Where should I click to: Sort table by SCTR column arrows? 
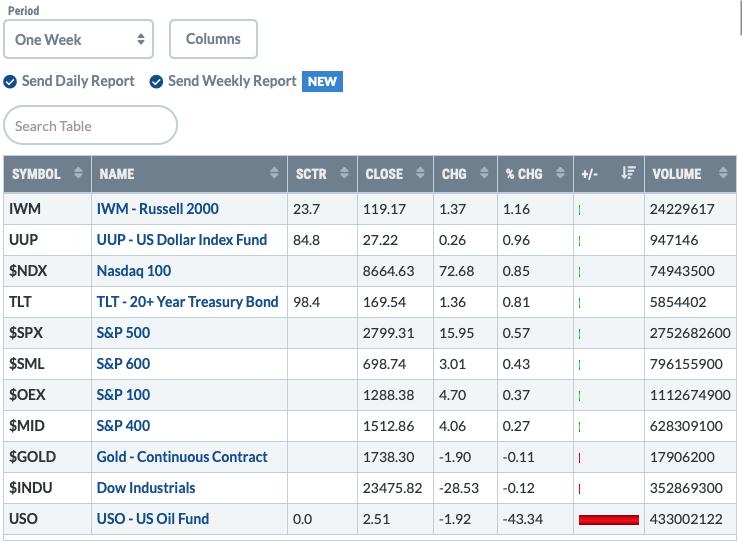coord(344,173)
